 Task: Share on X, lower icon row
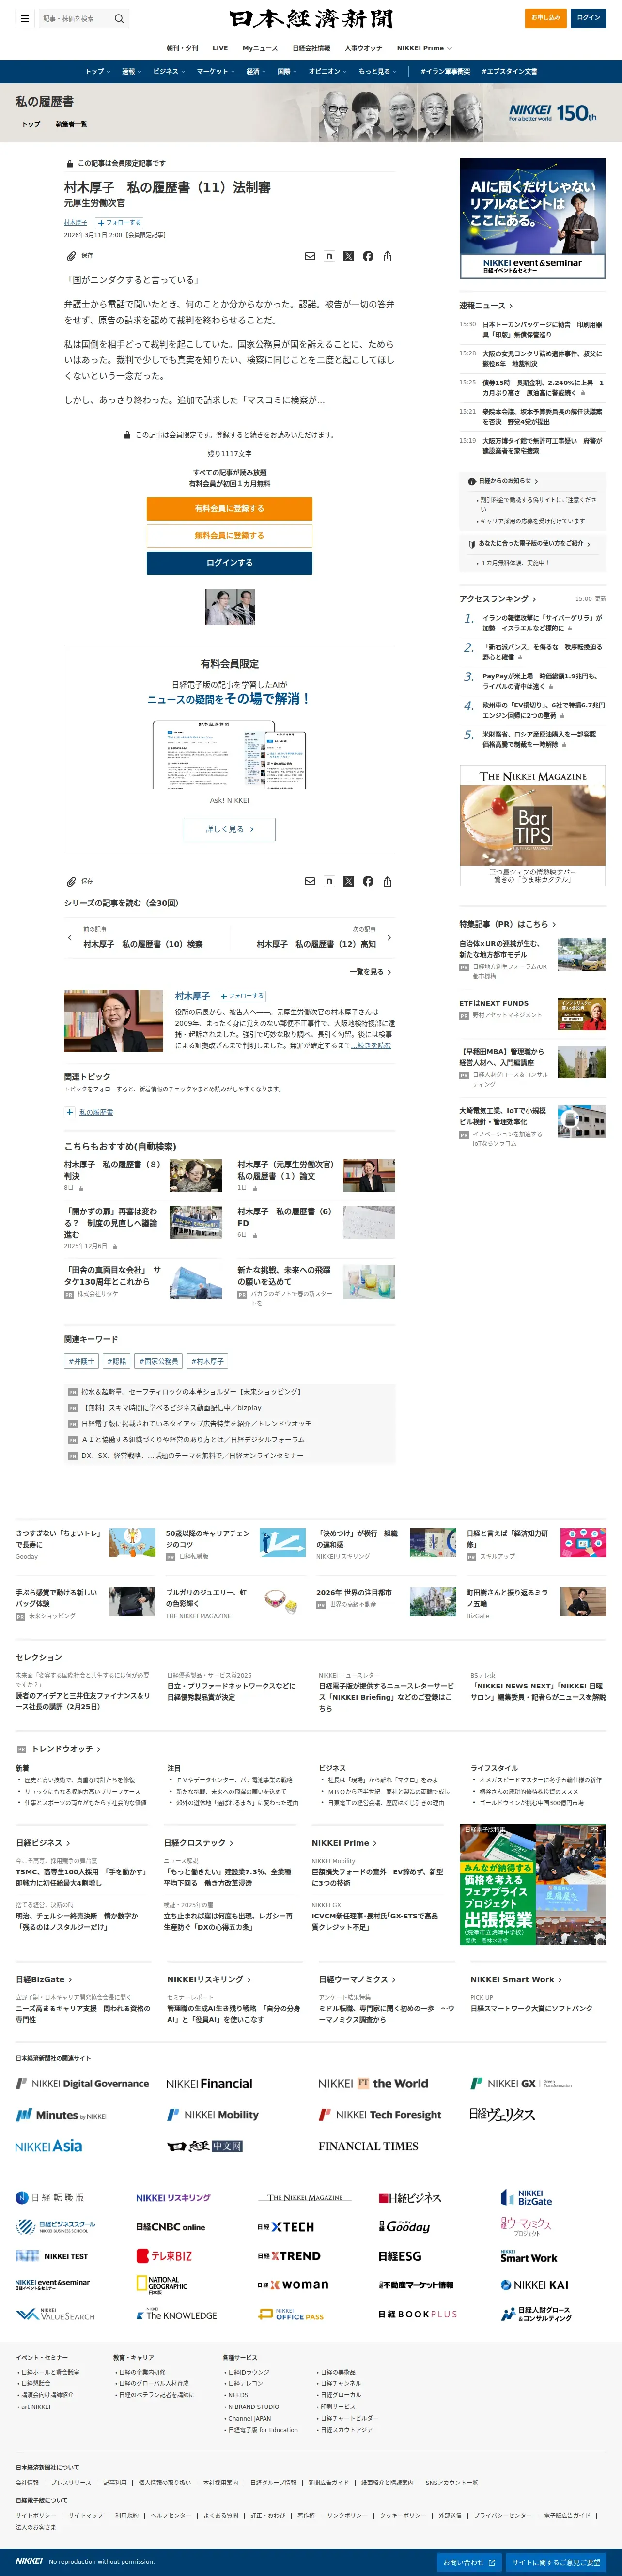click(x=348, y=881)
